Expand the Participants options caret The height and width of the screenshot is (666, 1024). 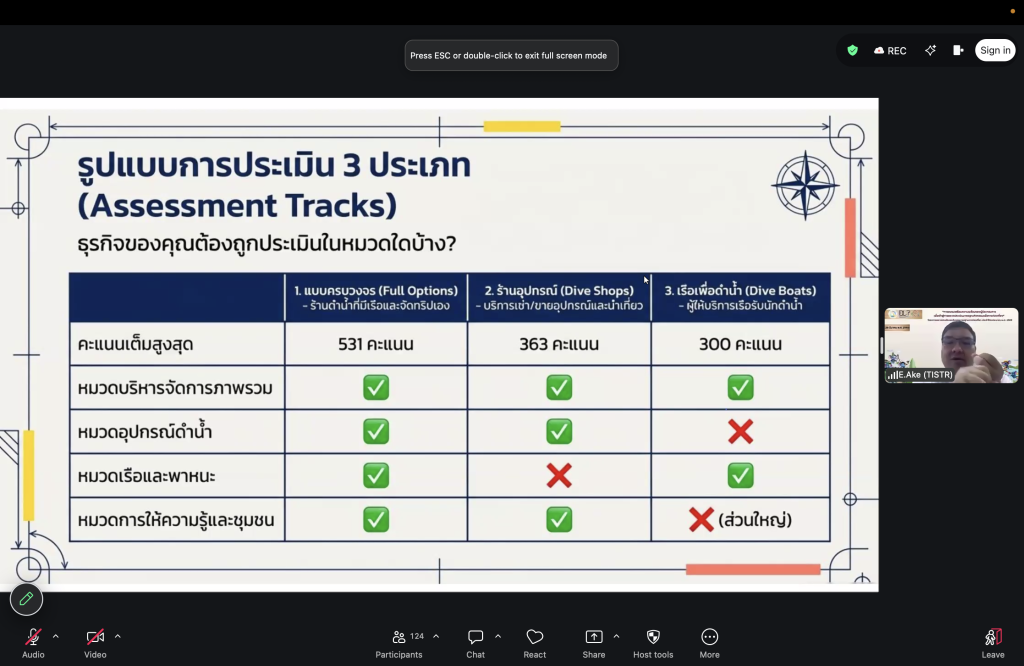pos(436,636)
